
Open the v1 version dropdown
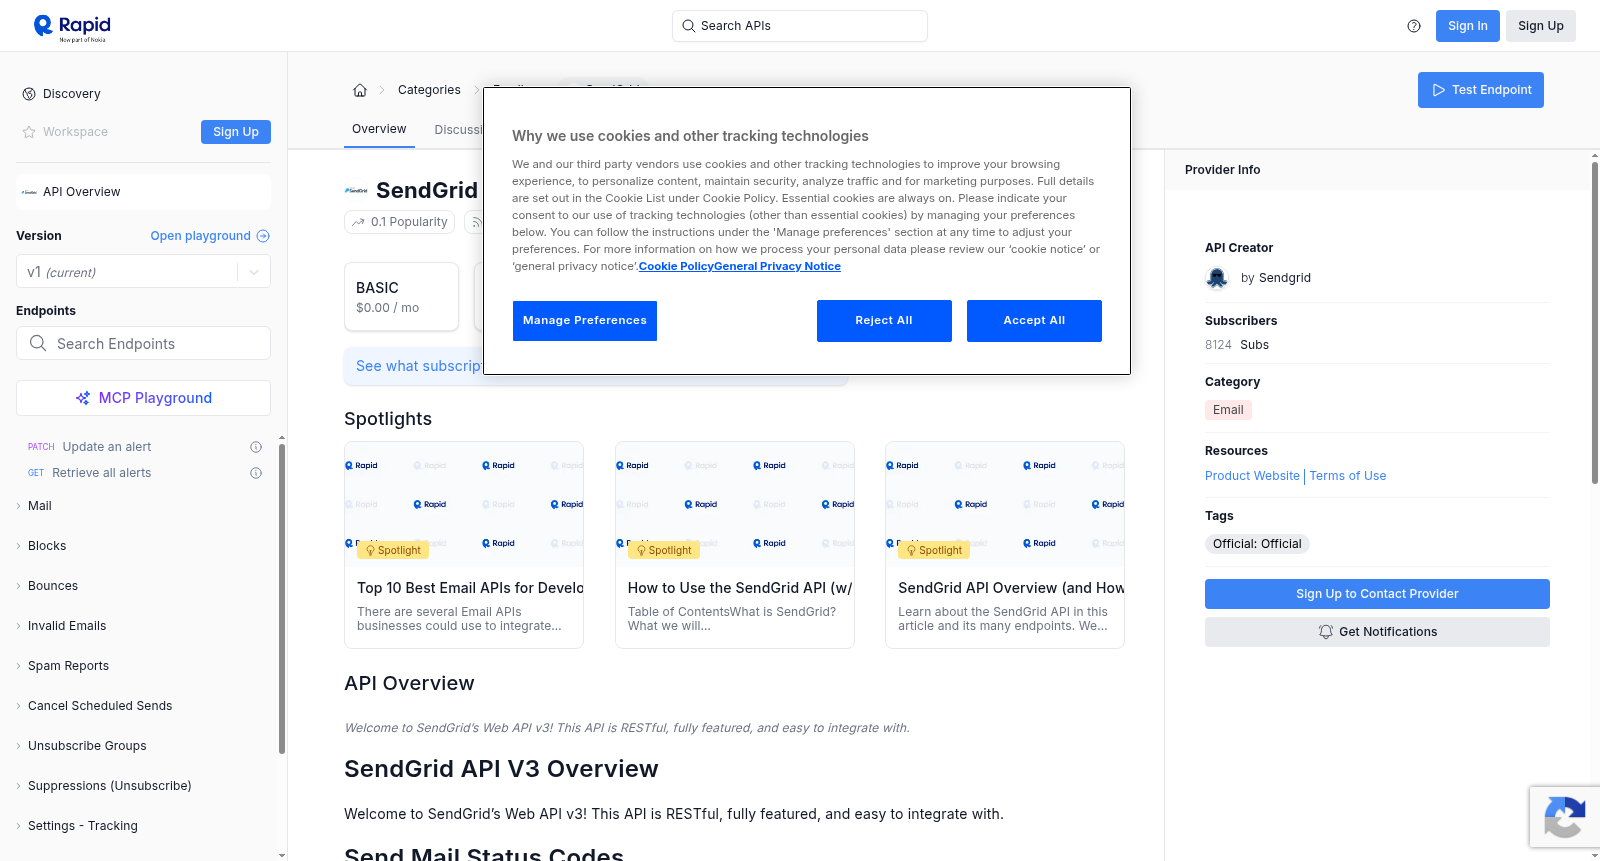pyautogui.click(x=143, y=272)
